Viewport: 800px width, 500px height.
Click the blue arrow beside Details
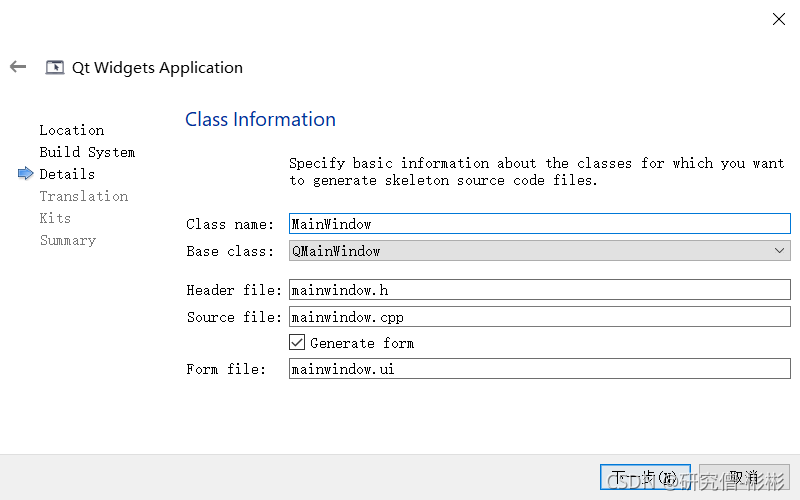pos(26,173)
